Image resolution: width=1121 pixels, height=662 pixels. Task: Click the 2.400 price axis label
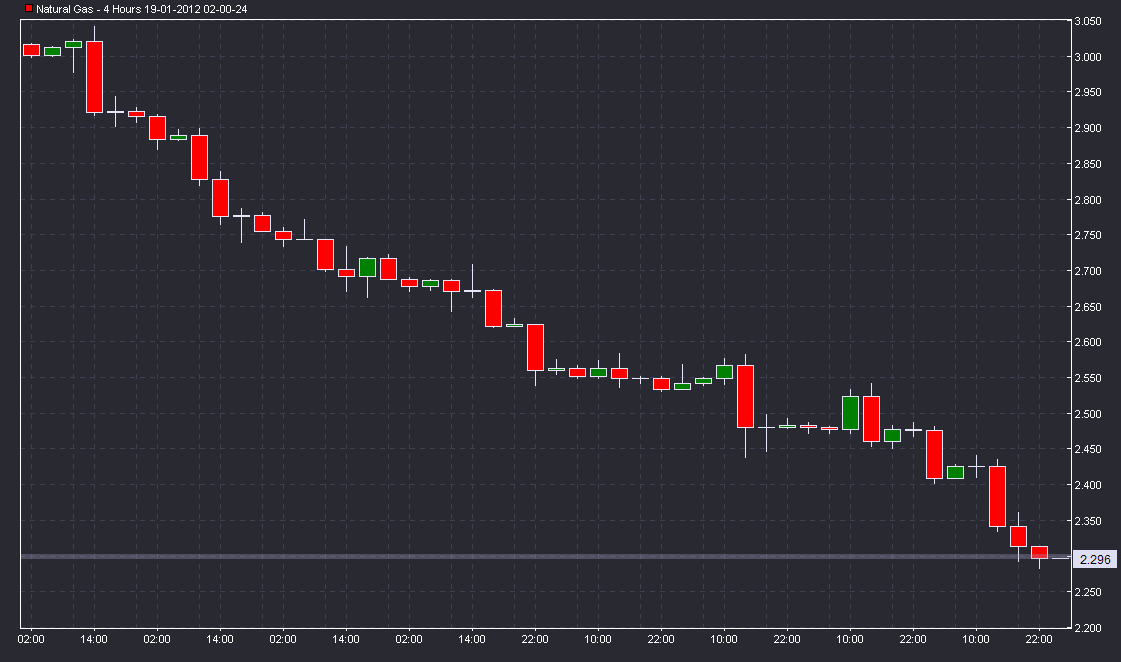(x=1088, y=485)
